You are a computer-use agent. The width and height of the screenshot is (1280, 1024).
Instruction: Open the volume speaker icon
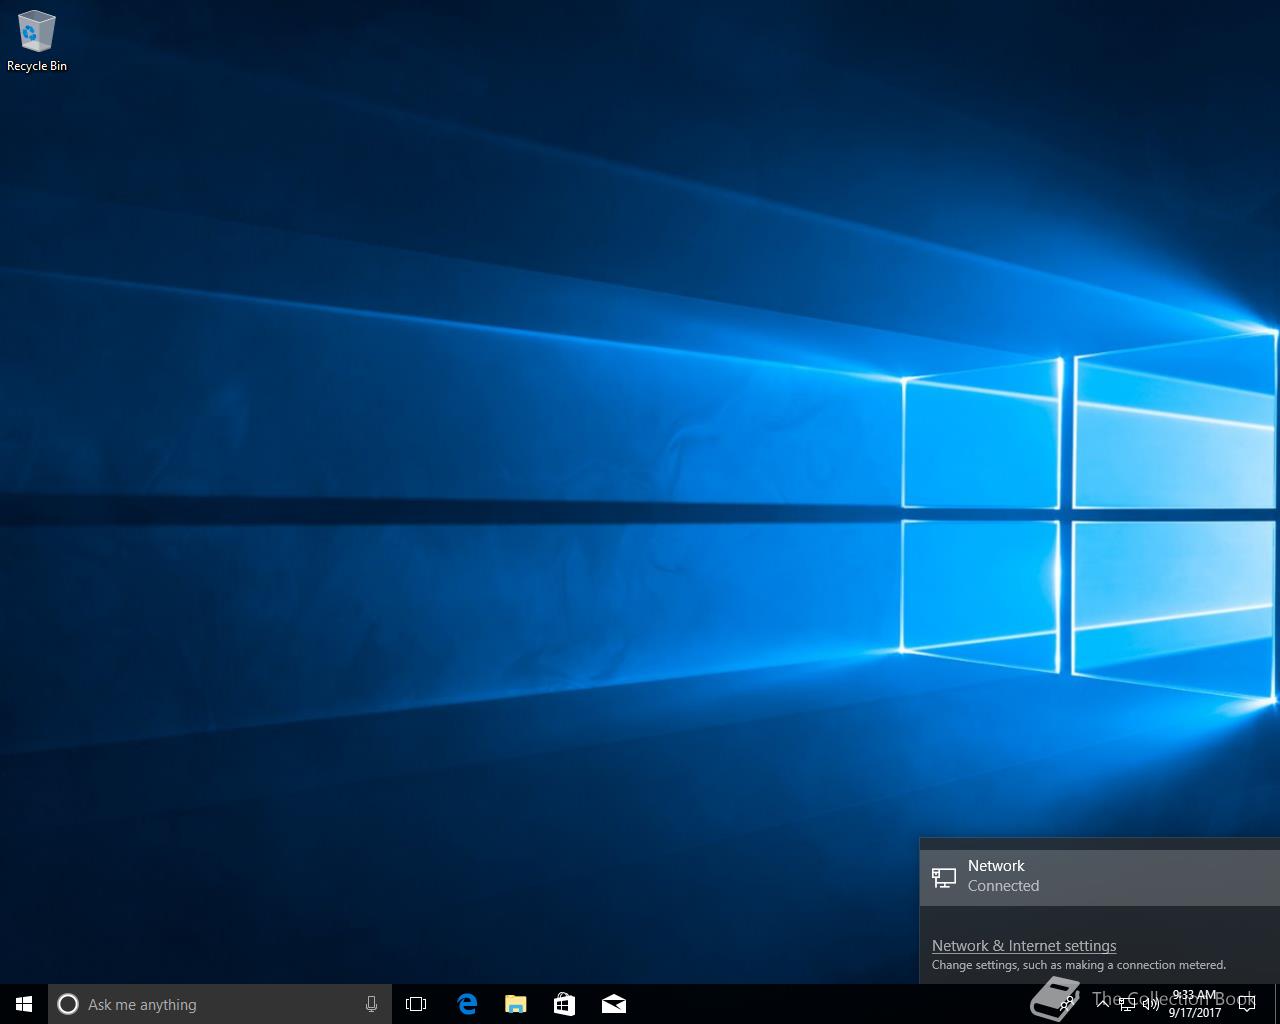(x=1150, y=1004)
